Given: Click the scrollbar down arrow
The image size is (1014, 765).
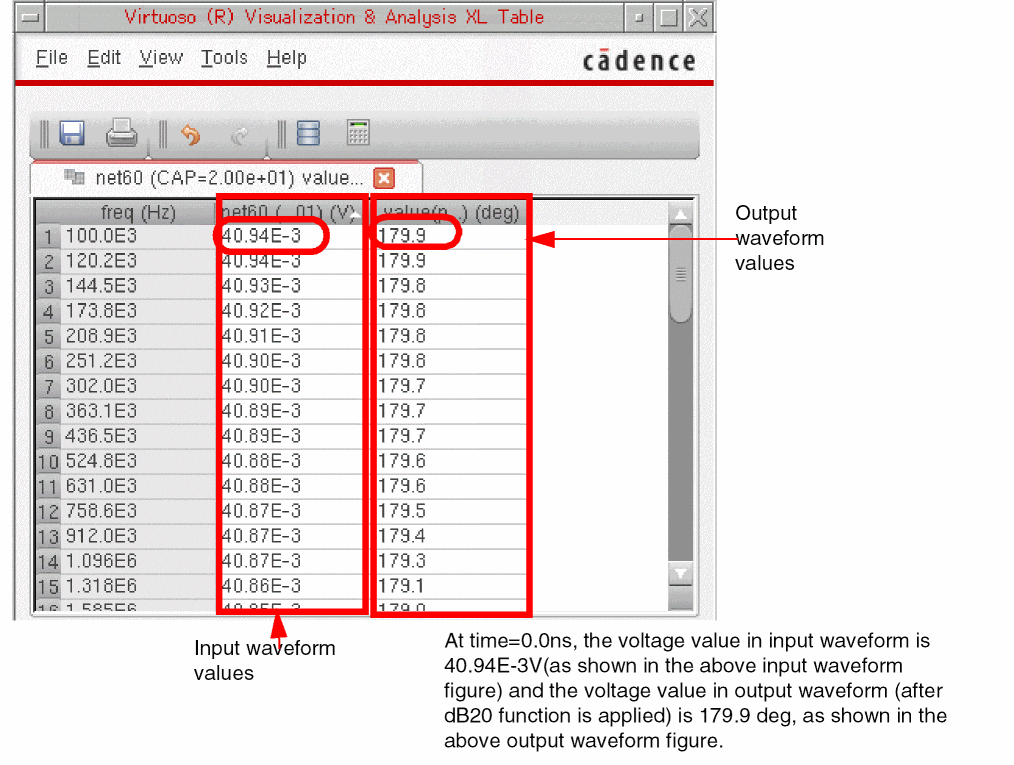Looking at the screenshot, I should tap(680, 573).
